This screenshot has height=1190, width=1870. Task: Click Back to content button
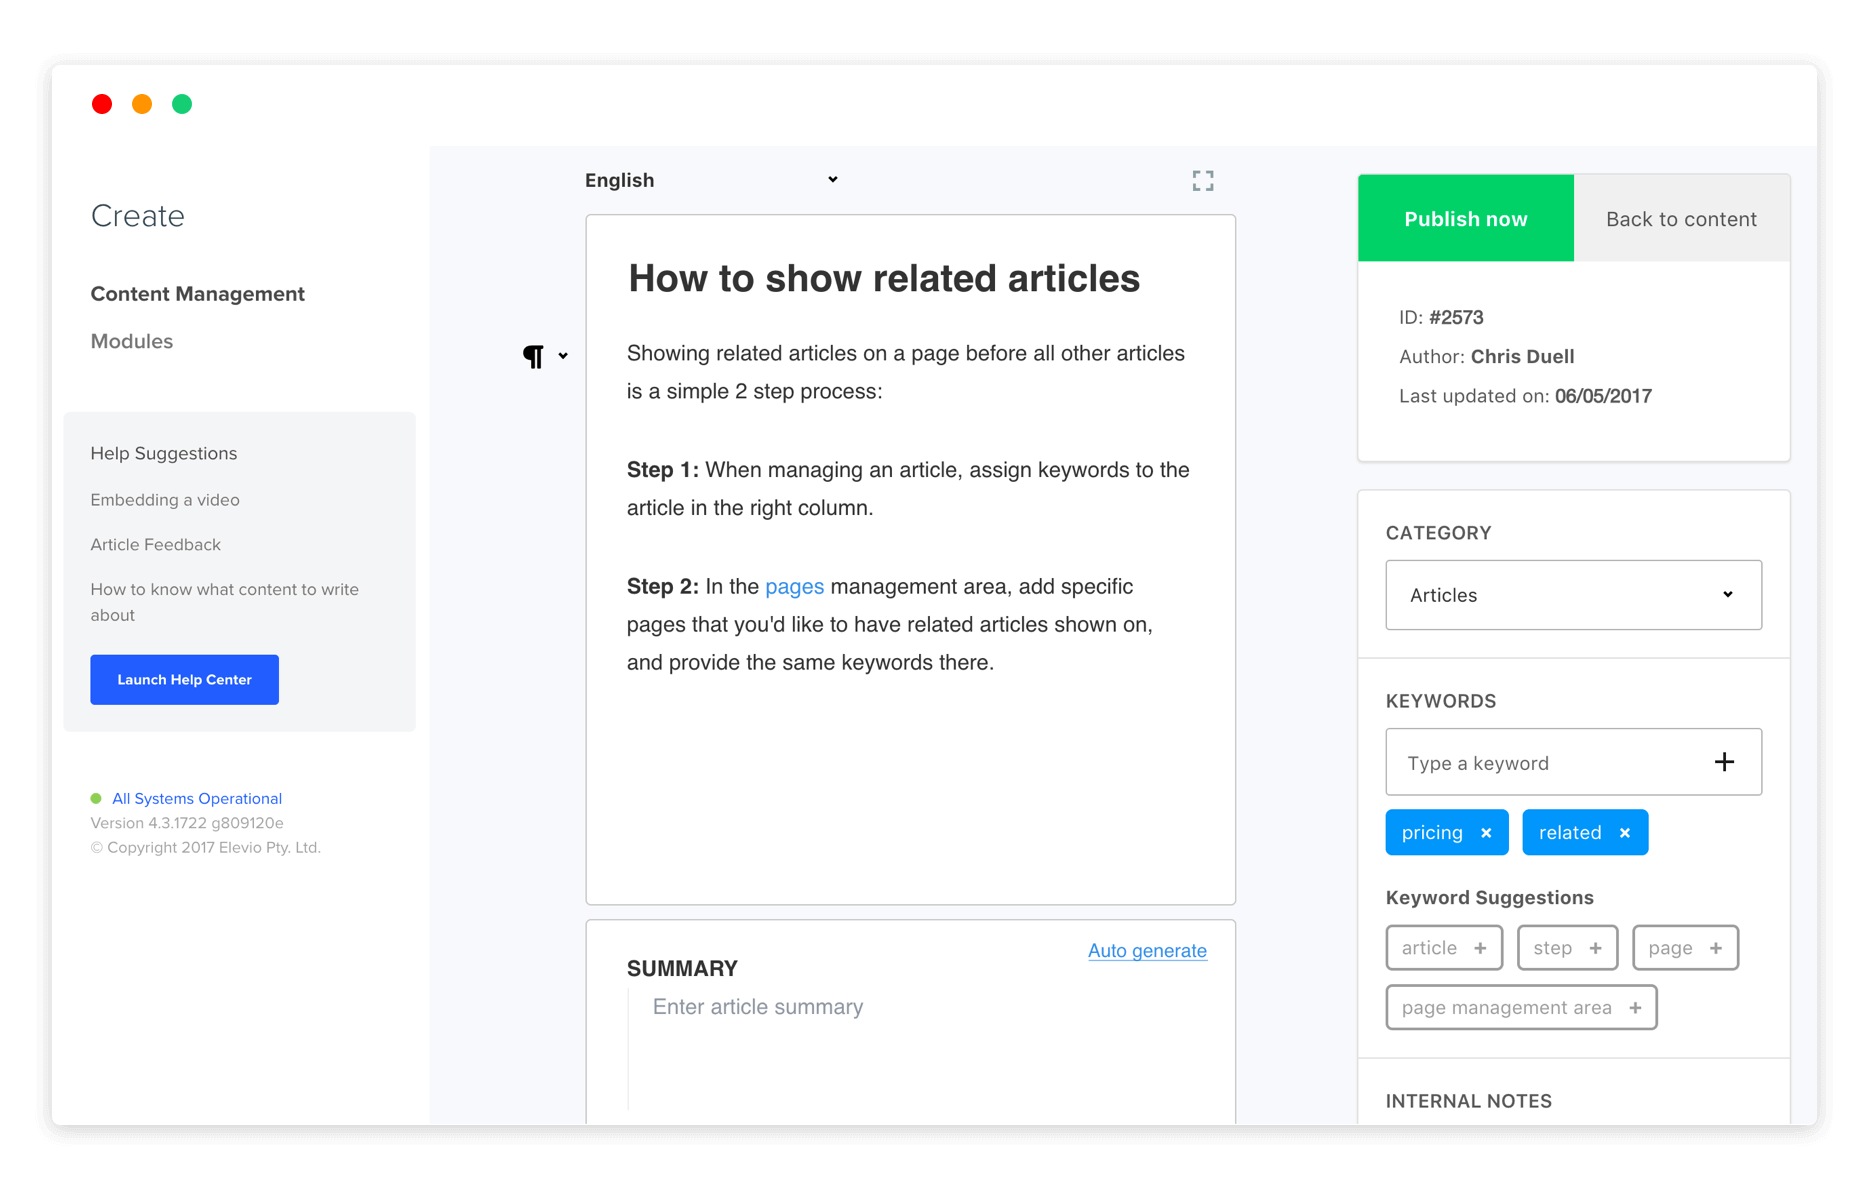(1681, 219)
